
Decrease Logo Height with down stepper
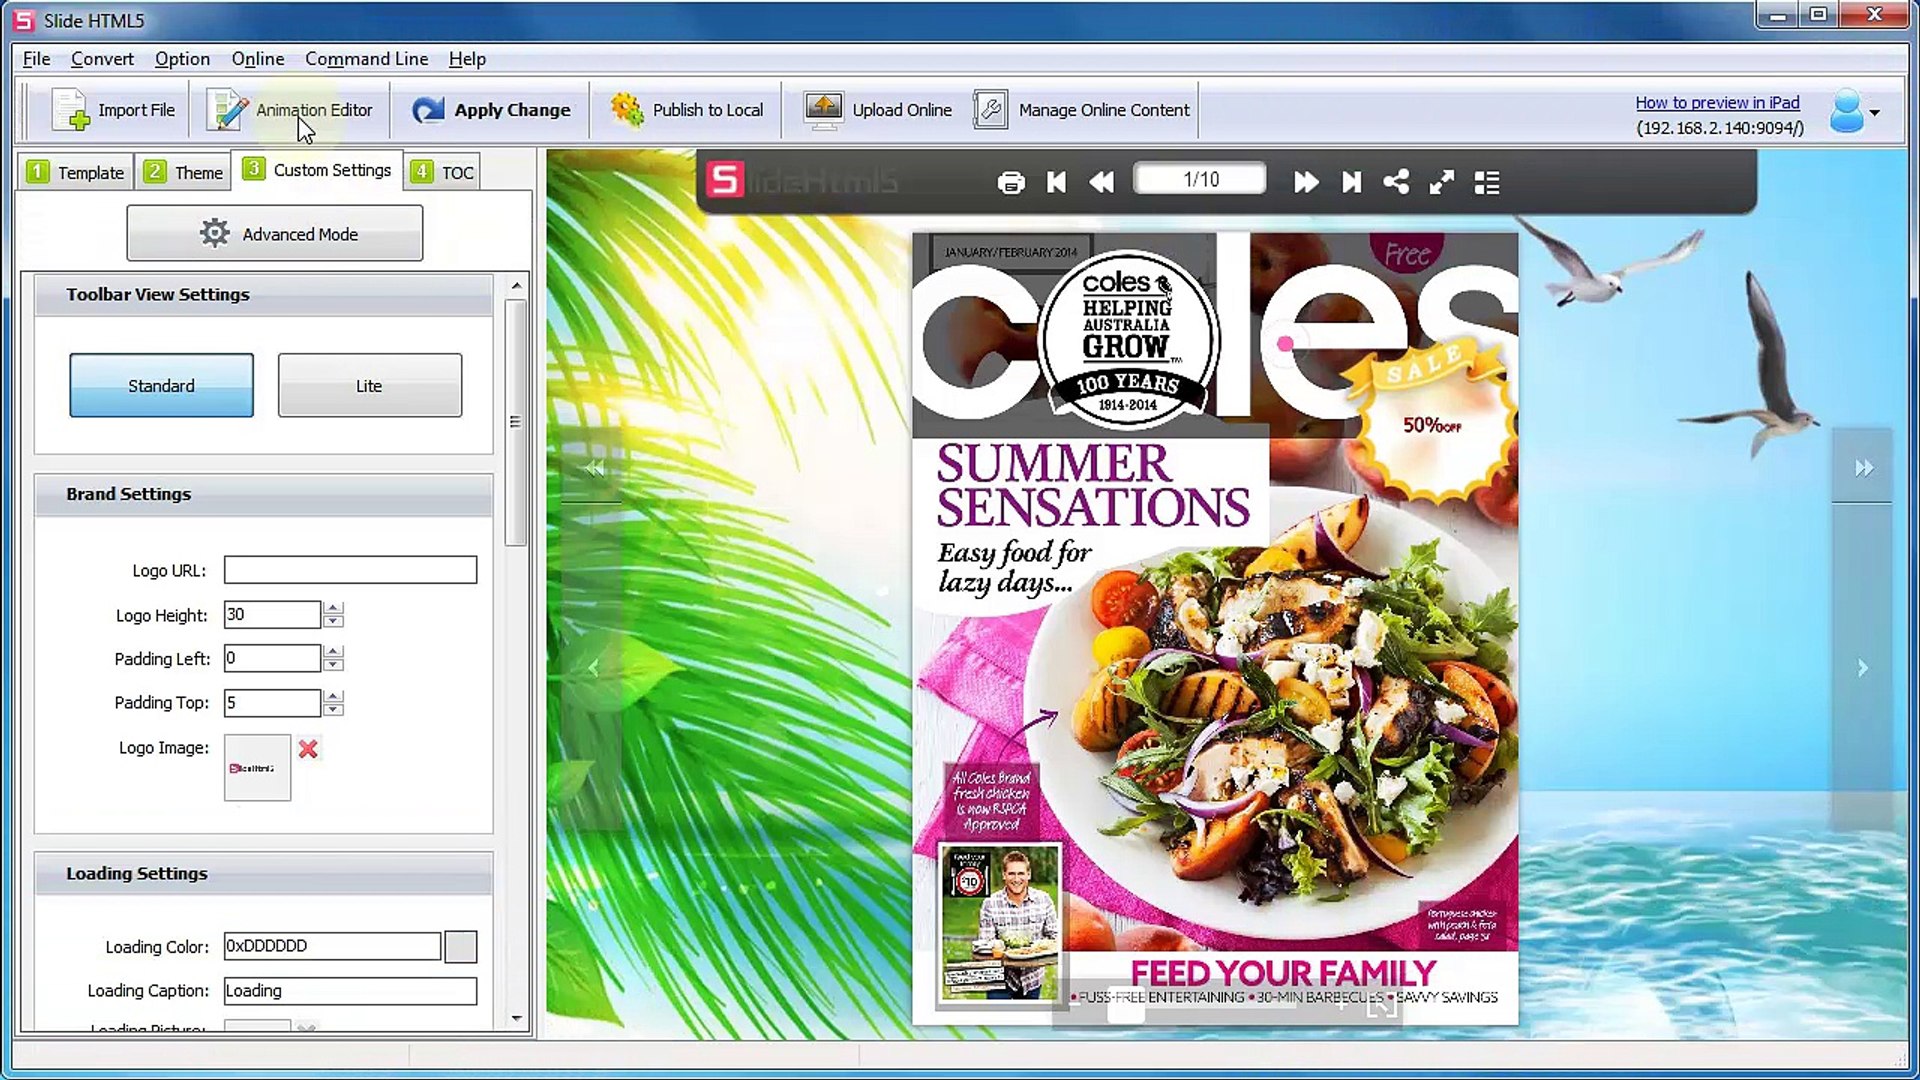click(334, 621)
